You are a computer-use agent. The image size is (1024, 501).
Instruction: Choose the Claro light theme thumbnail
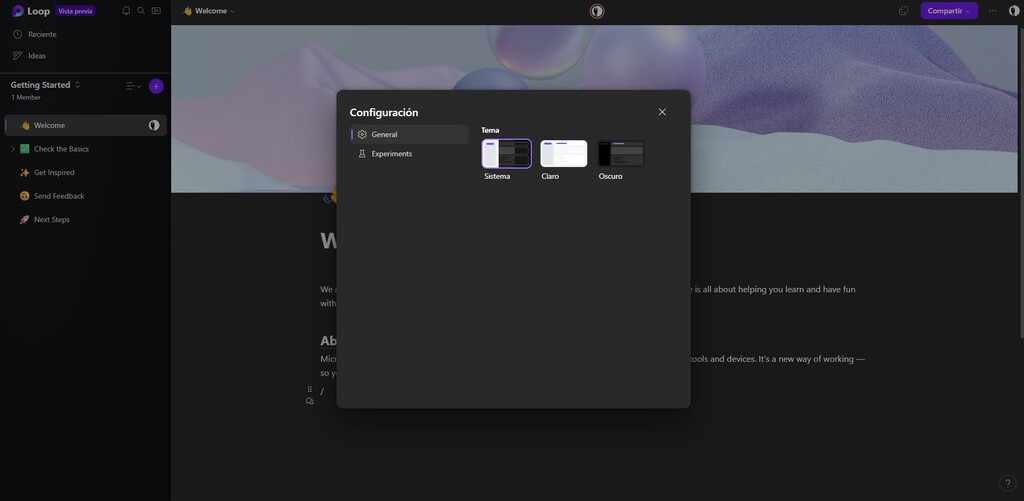coord(564,154)
